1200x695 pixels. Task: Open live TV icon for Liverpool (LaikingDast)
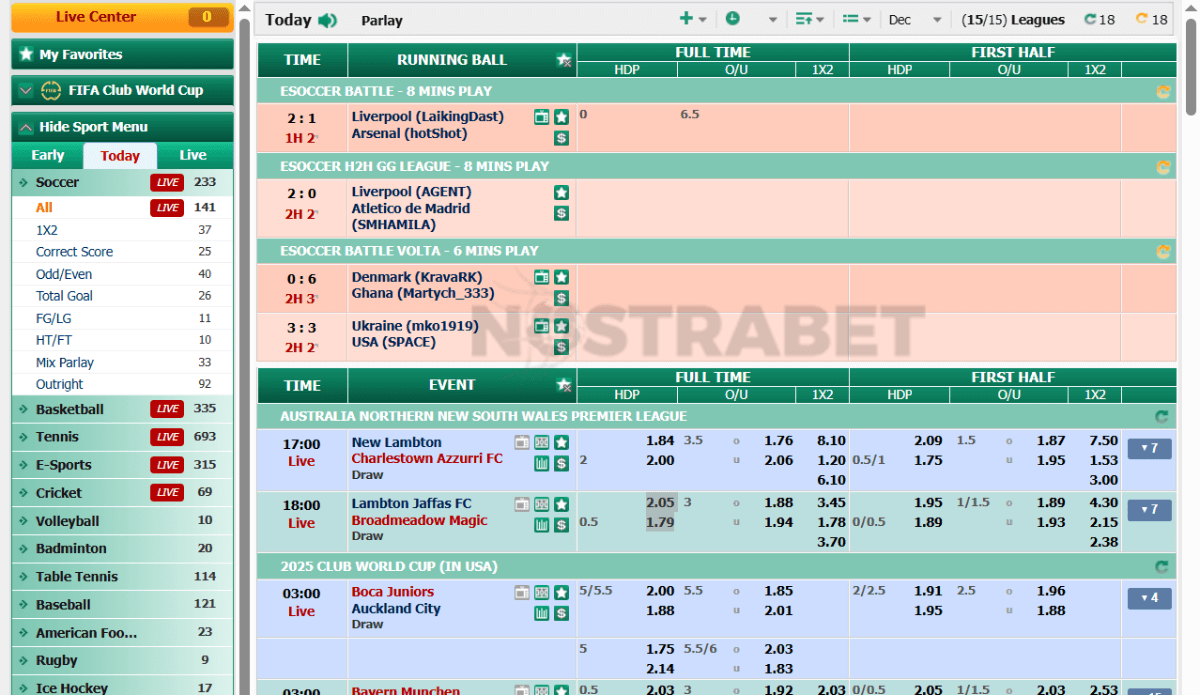[x=542, y=117]
